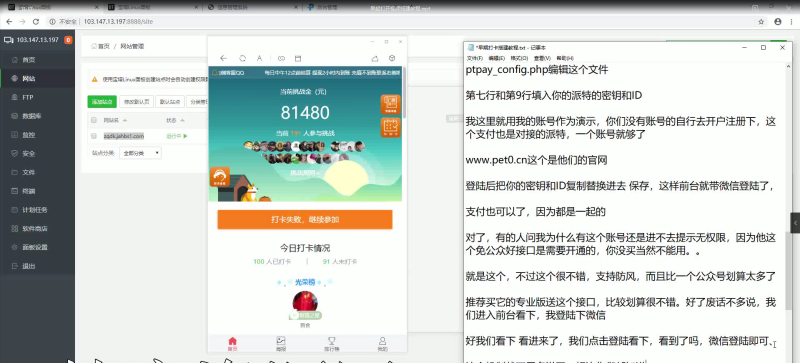Screen dimensions: 800x363
Task: Click the 首页 breadcrumb link
Action: [101, 46]
